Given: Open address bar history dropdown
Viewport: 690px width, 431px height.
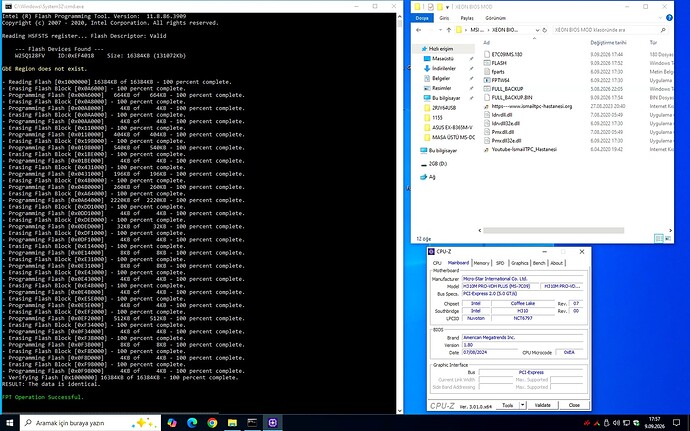Looking at the screenshot, I should pyautogui.click(x=537, y=30).
